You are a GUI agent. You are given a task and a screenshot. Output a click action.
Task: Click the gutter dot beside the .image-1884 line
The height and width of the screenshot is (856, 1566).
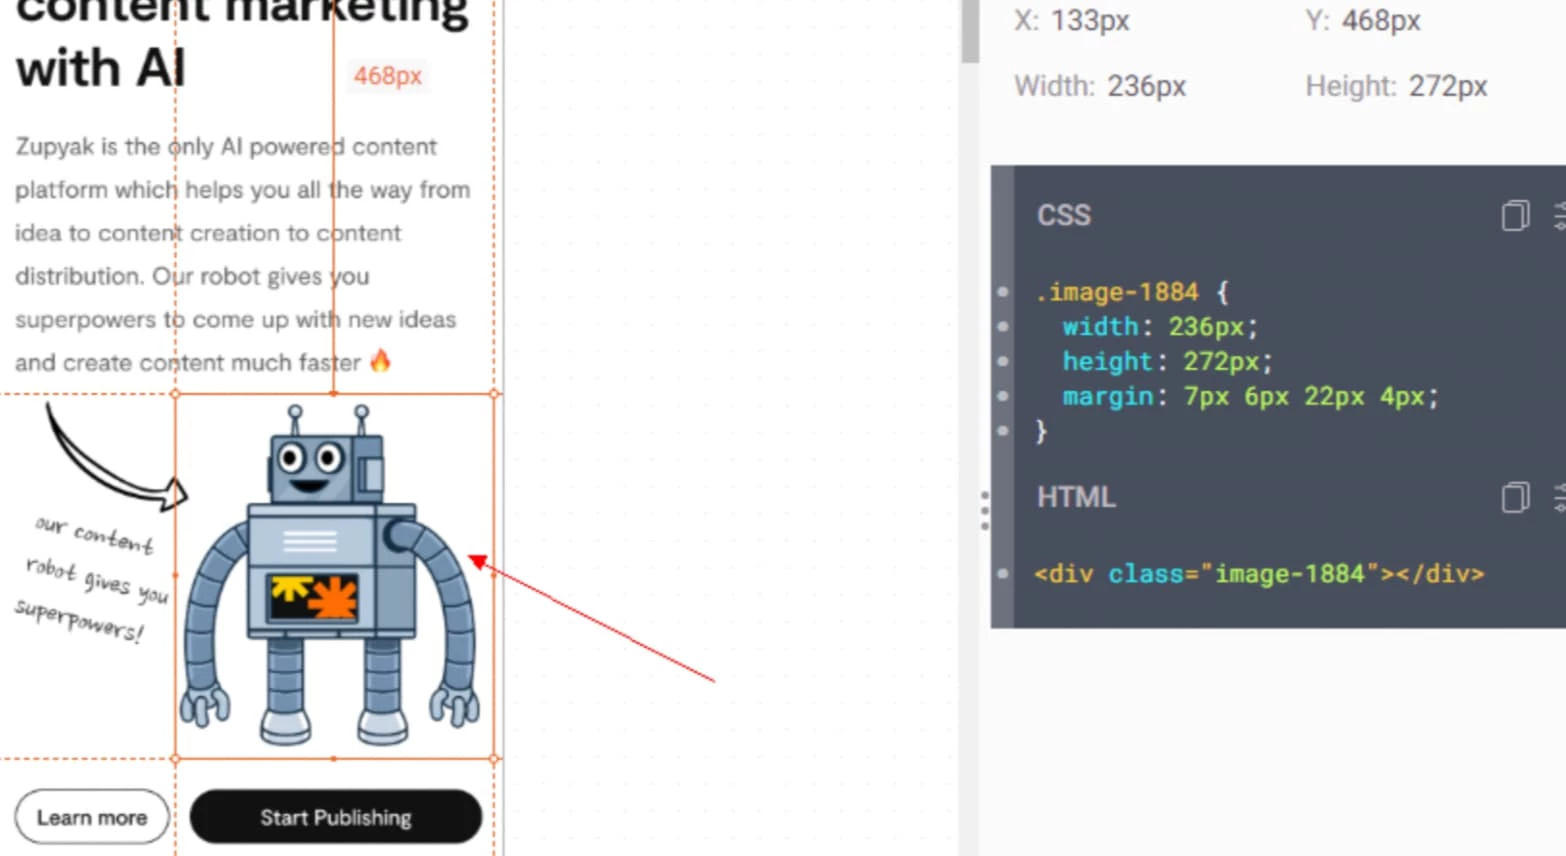(1003, 292)
